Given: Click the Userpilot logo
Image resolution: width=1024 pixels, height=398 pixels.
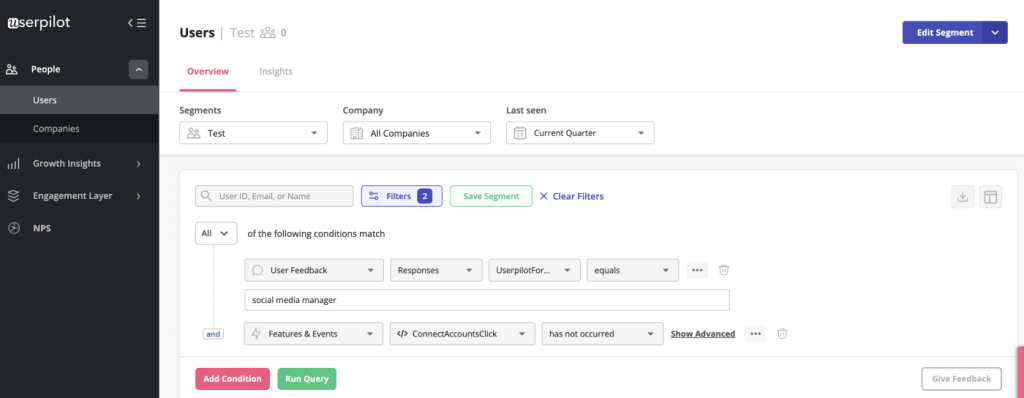Looking at the screenshot, I should tap(39, 23).
